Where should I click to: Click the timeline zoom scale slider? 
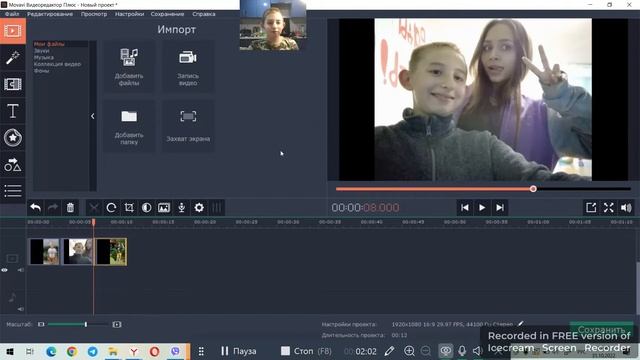point(86,324)
